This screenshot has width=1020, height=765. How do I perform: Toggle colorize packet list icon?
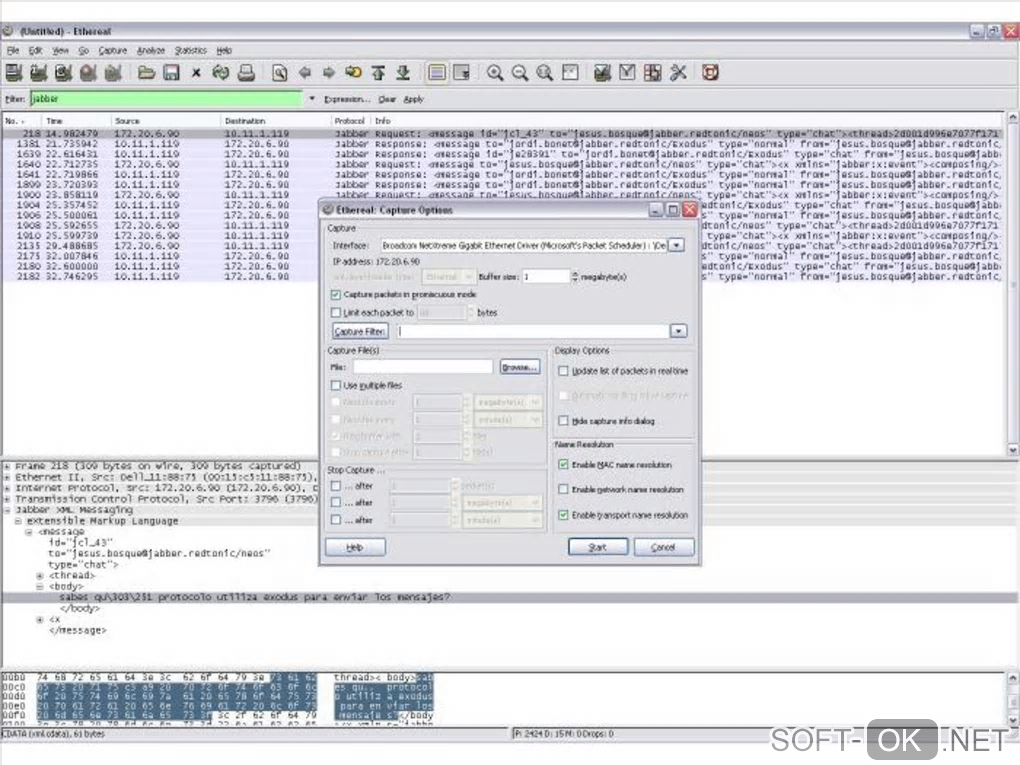437,73
